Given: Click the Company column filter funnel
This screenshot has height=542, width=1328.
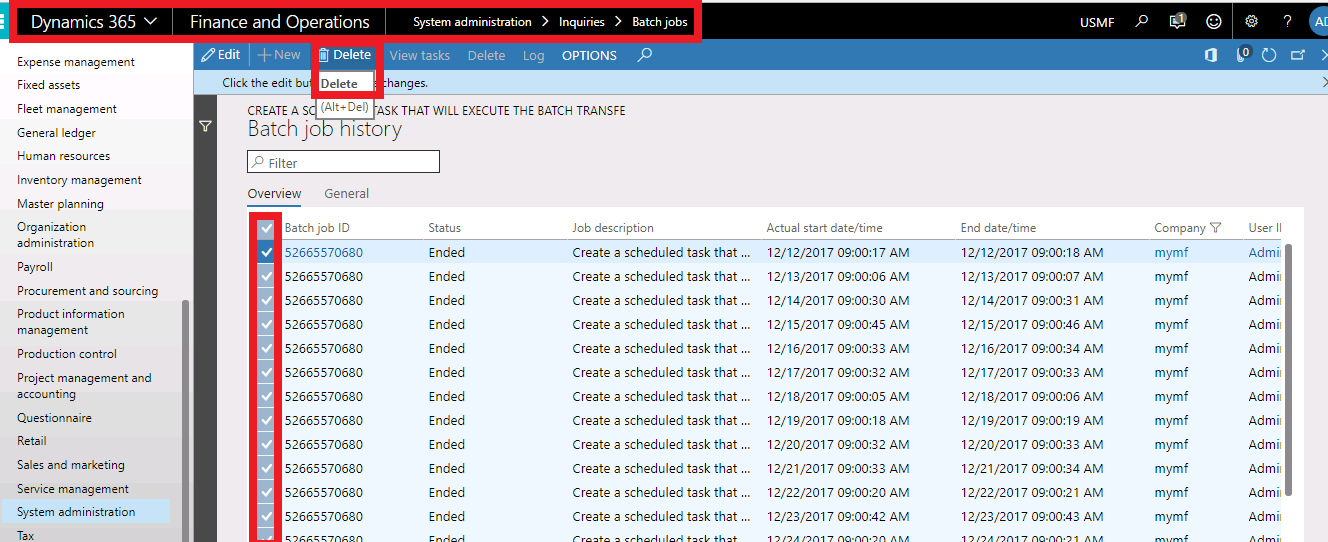Looking at the screenshot, I should [x=1216, y=228].
